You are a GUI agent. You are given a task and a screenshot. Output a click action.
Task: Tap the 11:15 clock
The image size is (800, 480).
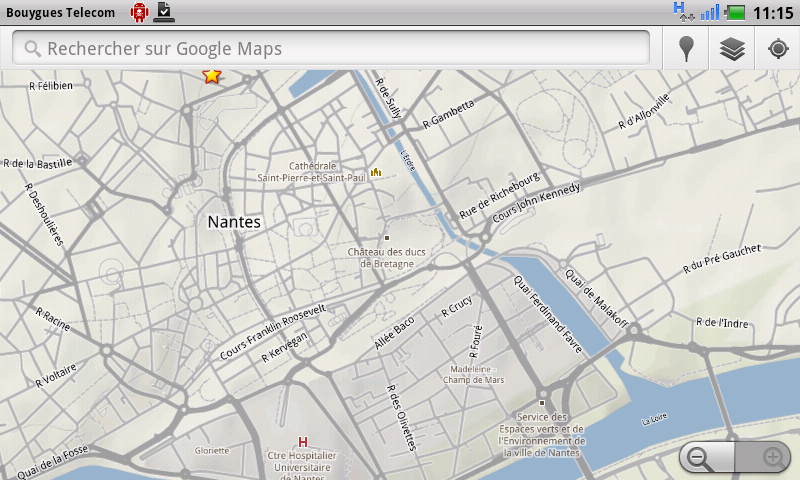(773, 13)
